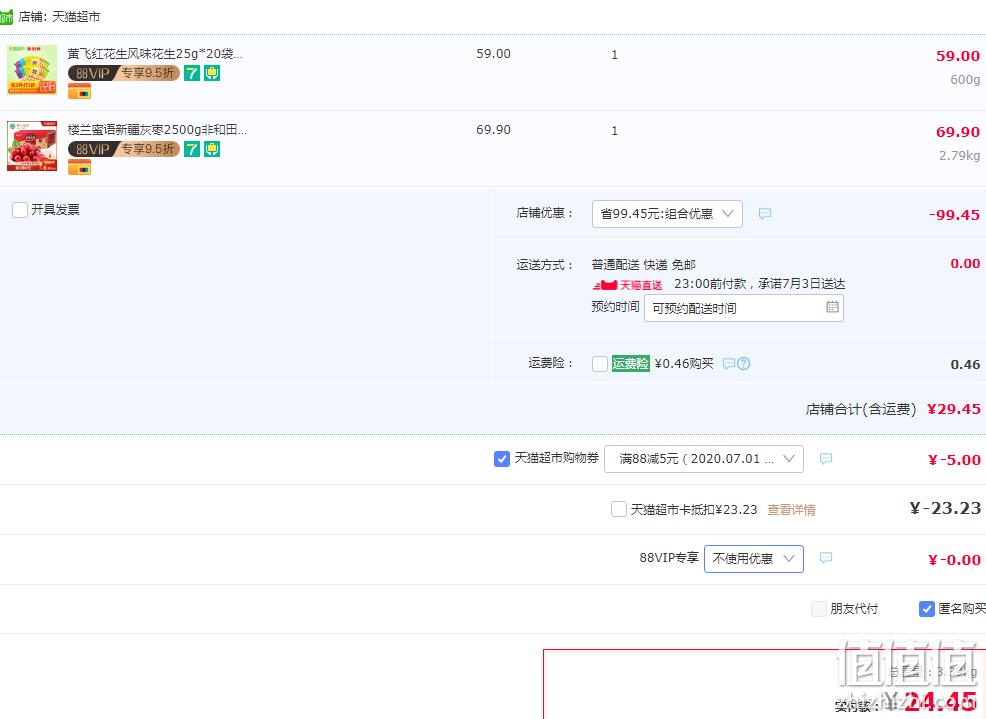Click the comment icon beside 满88减5元
The image size is (986, 719).
click(x=826, y=459)
